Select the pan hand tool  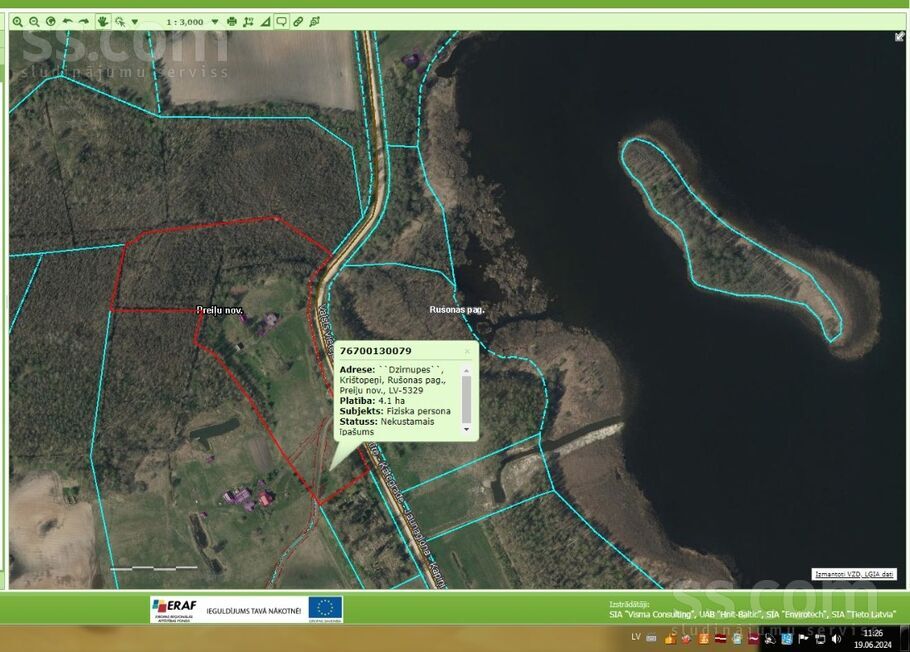(103, 21)
